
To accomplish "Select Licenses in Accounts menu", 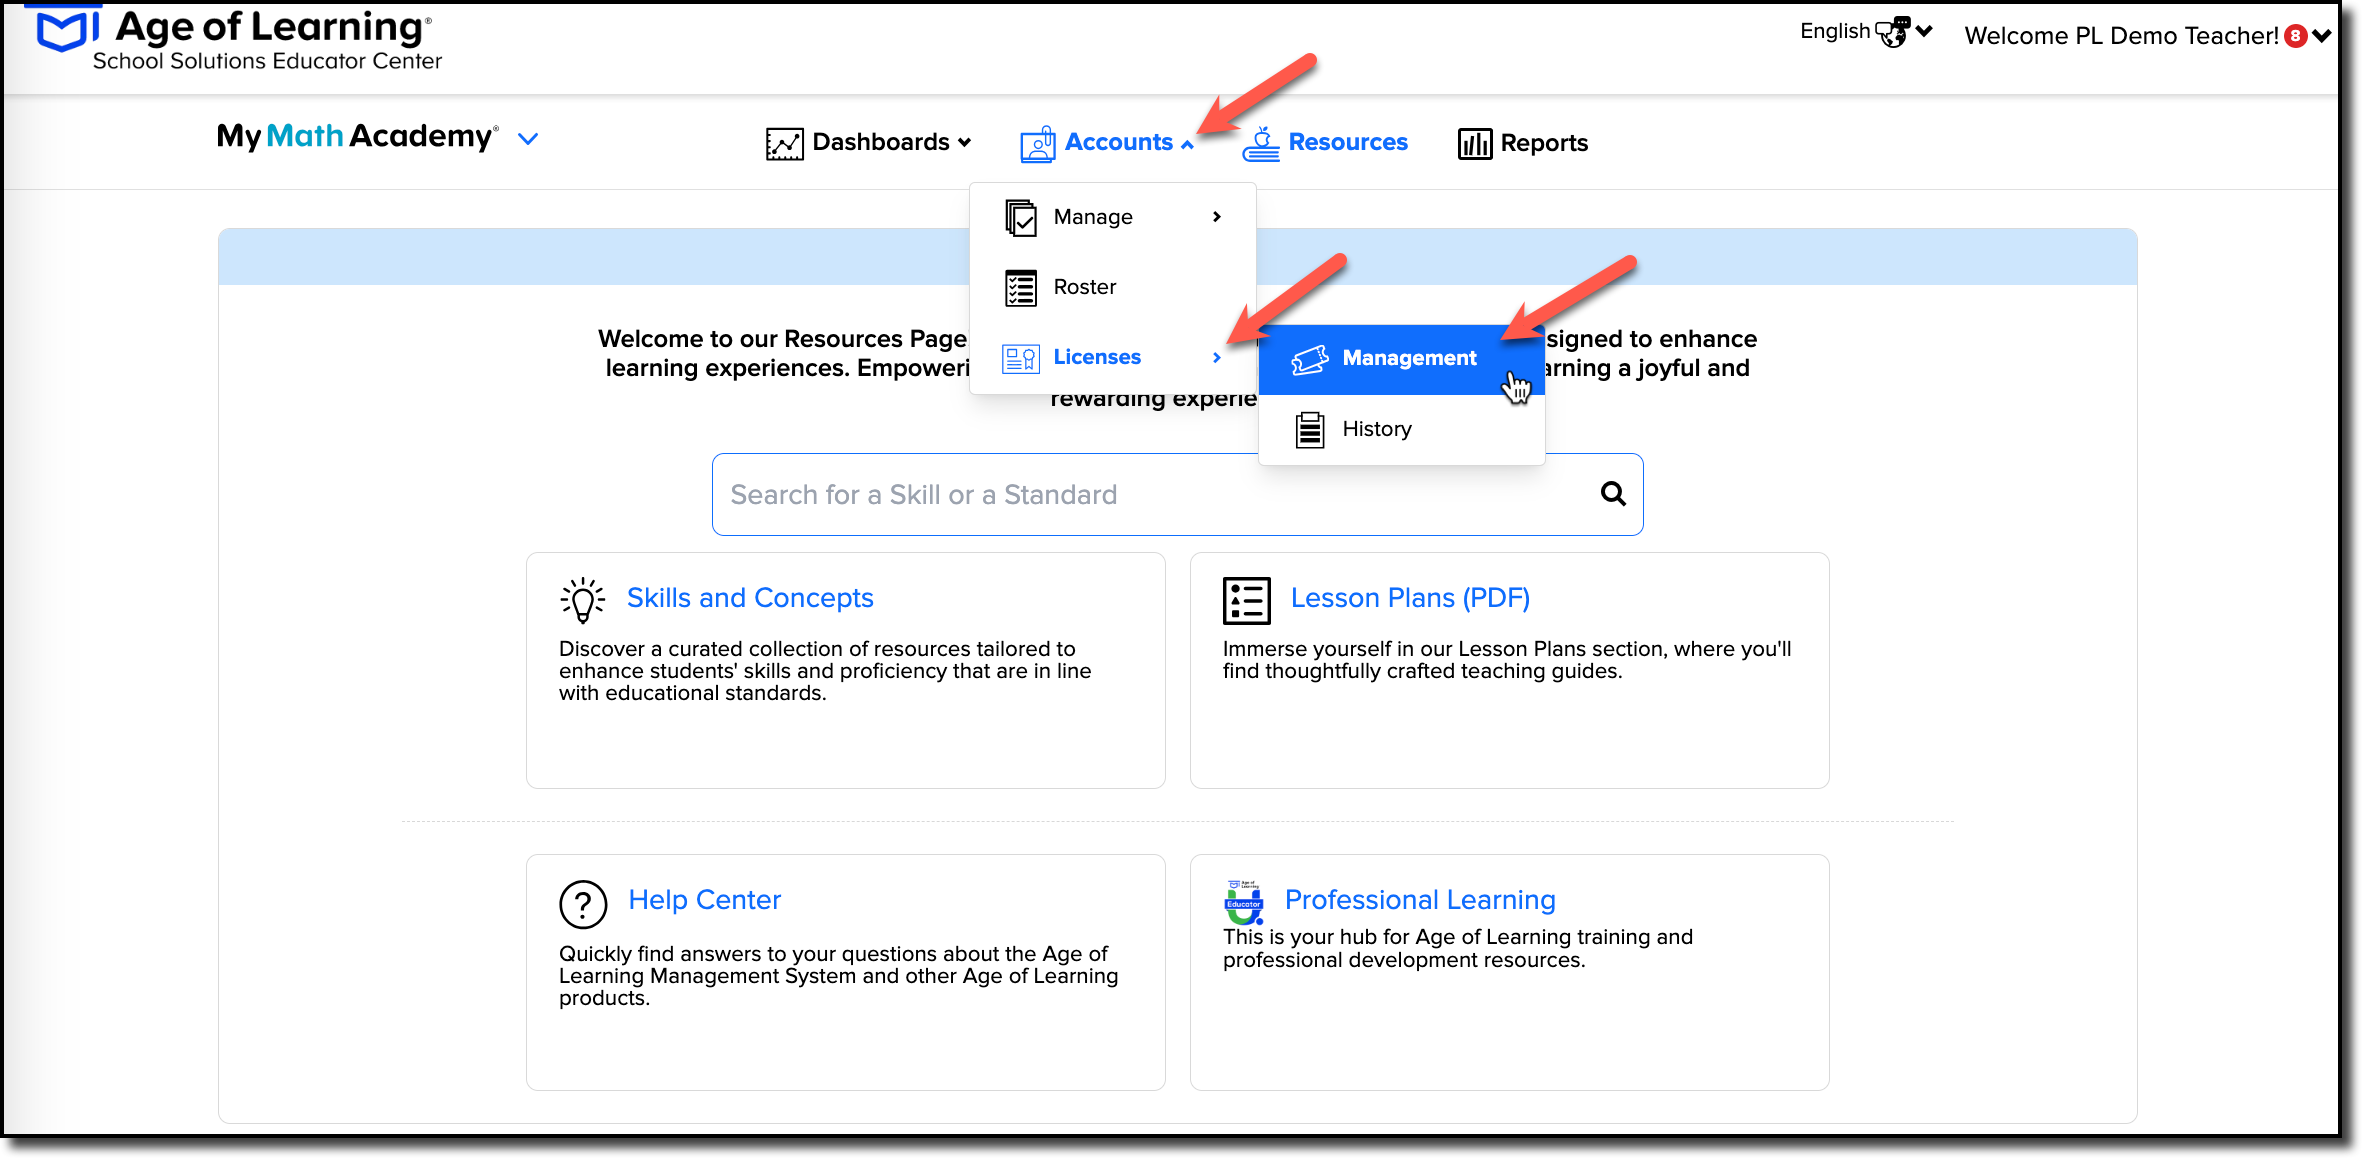I will [1113, 358].
